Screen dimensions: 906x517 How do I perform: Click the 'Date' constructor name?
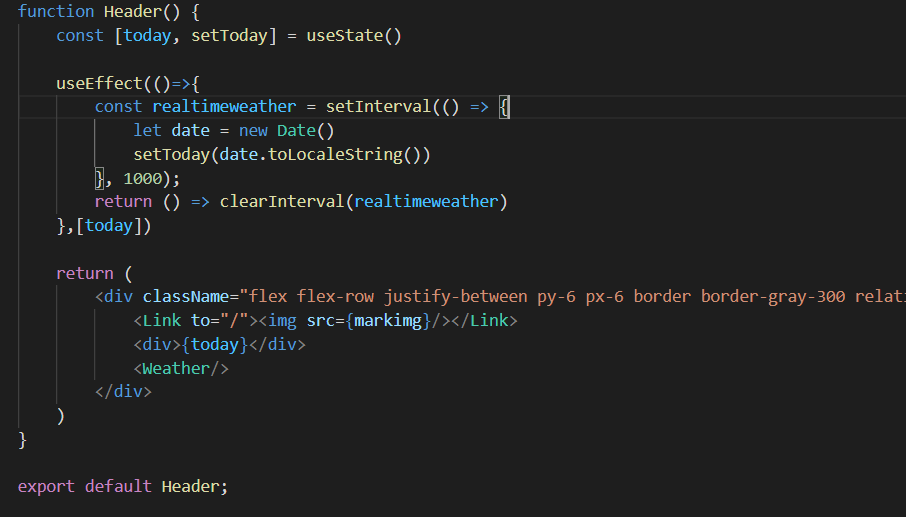click(296, 131)
